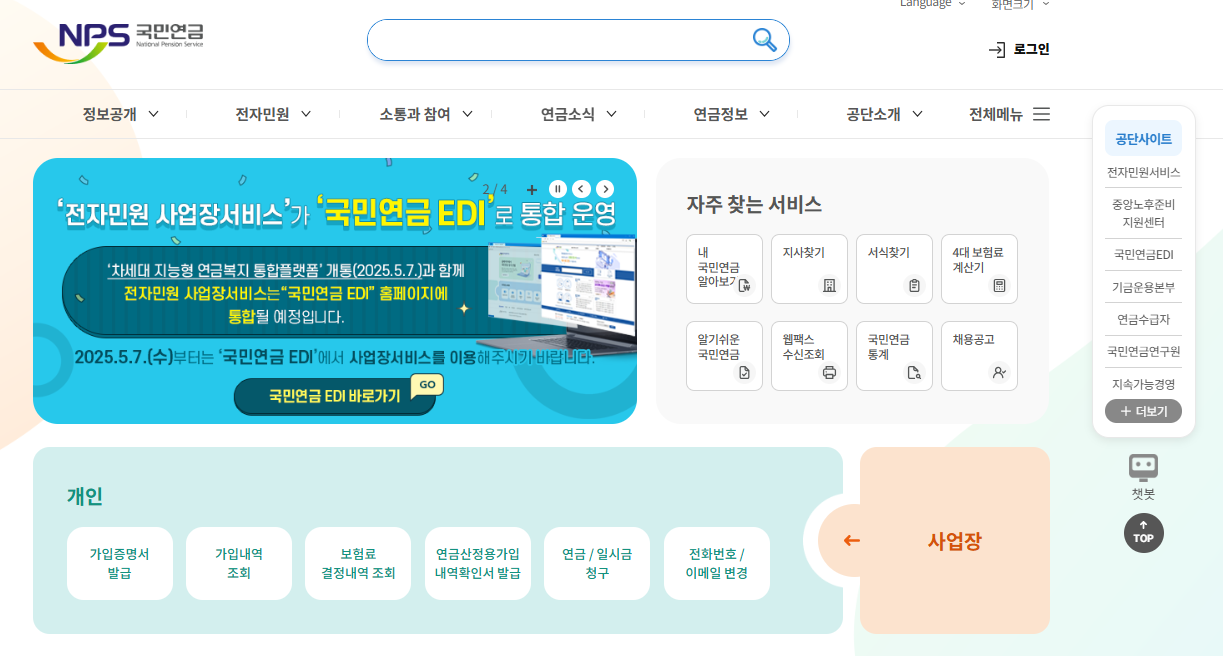Viewport: 1223px width, 656px height.
Task: Open the 챗봇 chatbot icon
Action: click(x=1143, y=470)
